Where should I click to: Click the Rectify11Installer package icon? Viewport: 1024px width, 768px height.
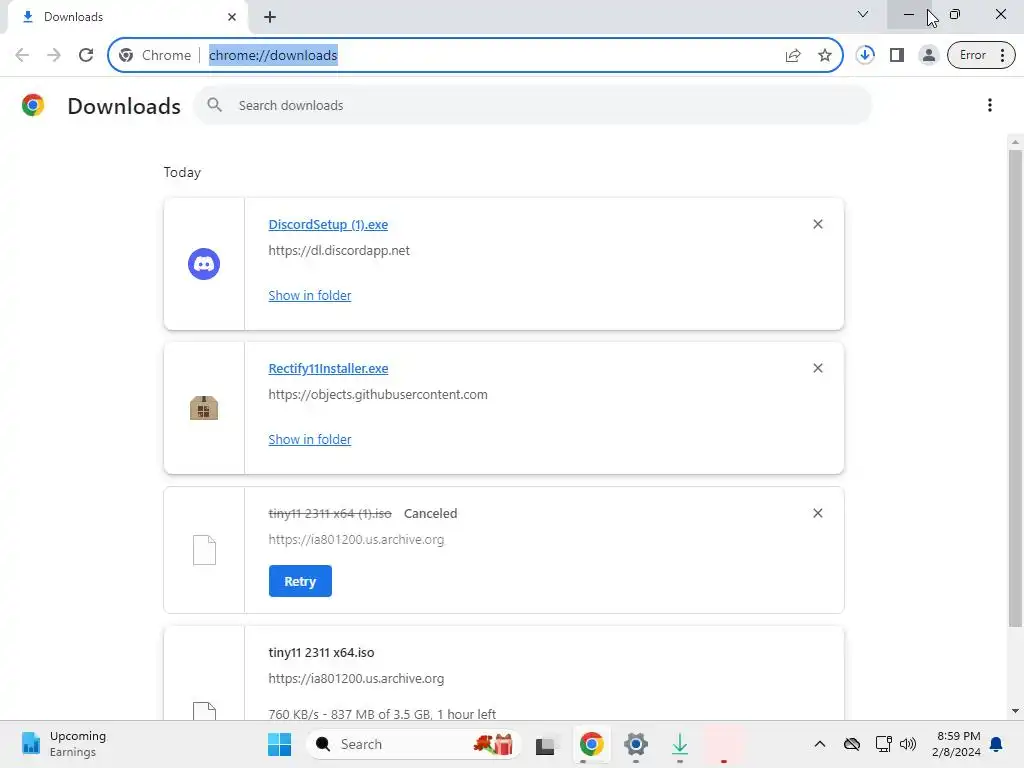[204, 408]
